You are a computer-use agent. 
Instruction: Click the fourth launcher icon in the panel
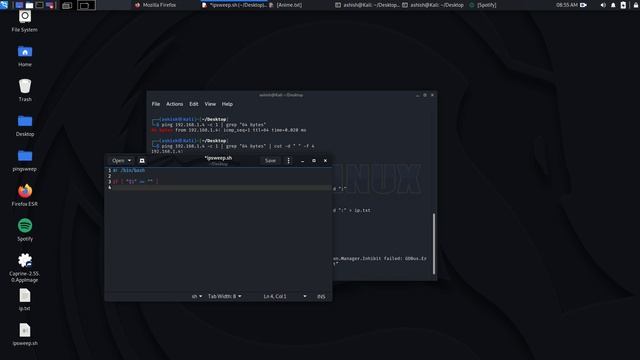click(x=50, y=5)
